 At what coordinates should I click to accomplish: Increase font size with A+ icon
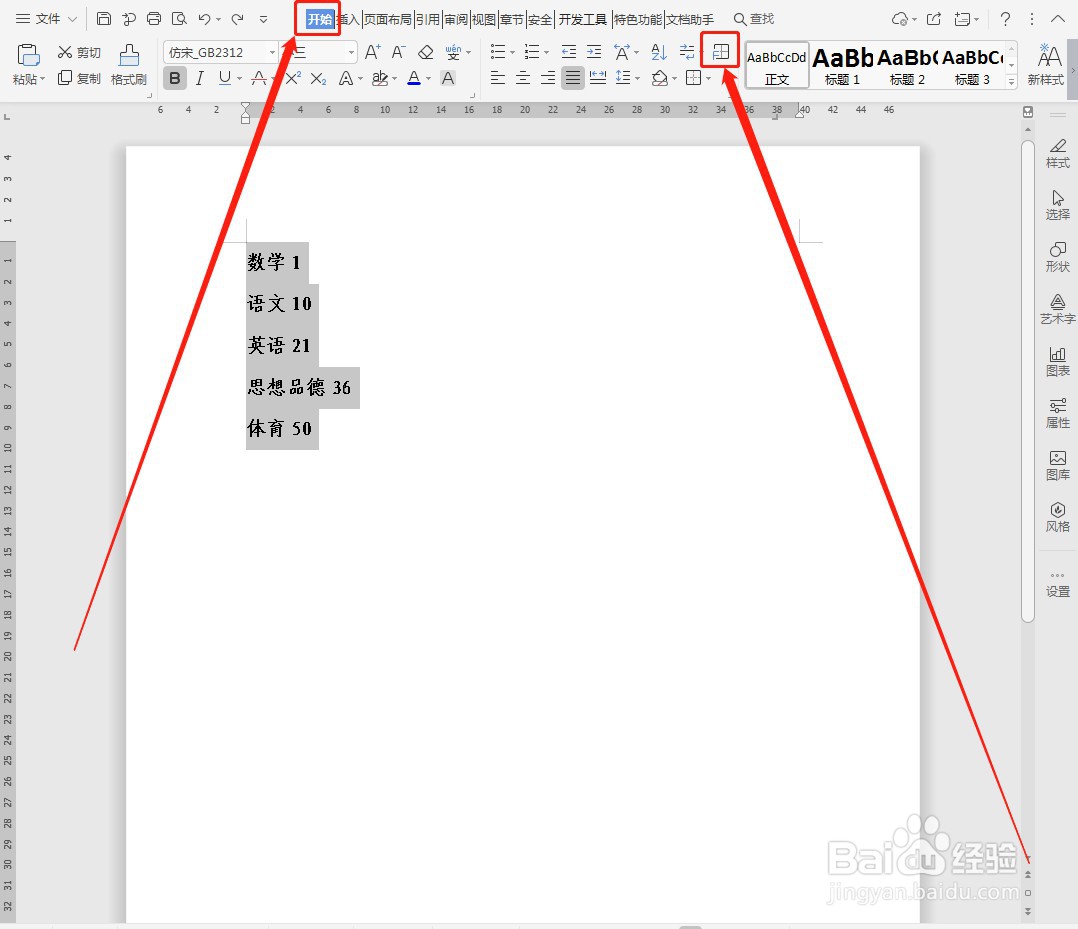click(373, 52)
